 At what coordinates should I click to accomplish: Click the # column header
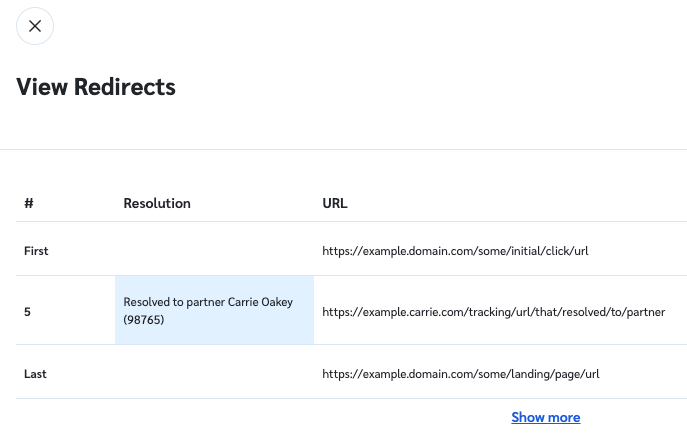[29, 203]
